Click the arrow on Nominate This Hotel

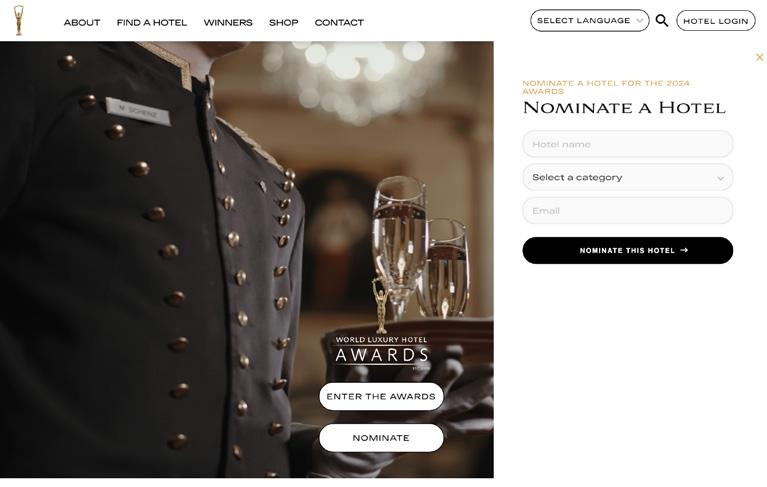click(684, 250)
